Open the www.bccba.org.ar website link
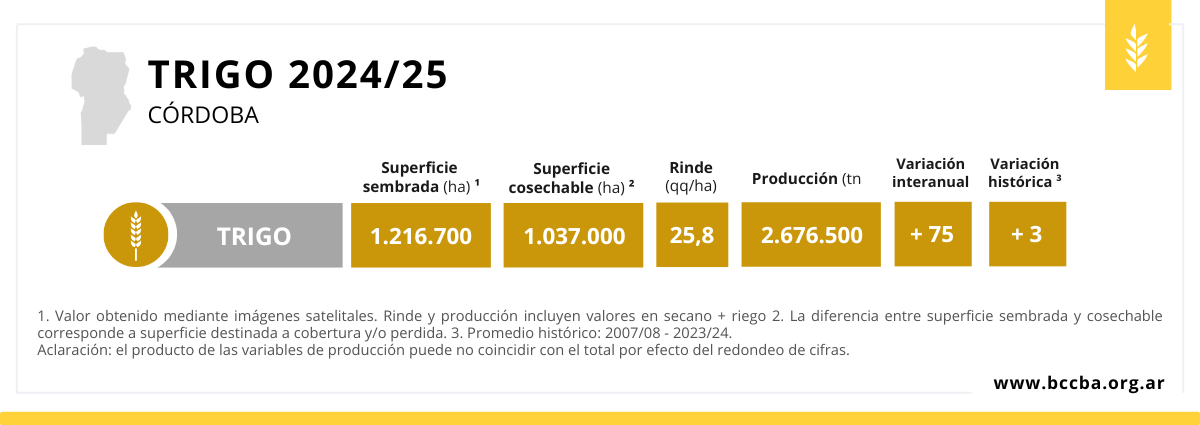 pyautogui.click(x=1078, y=383)
